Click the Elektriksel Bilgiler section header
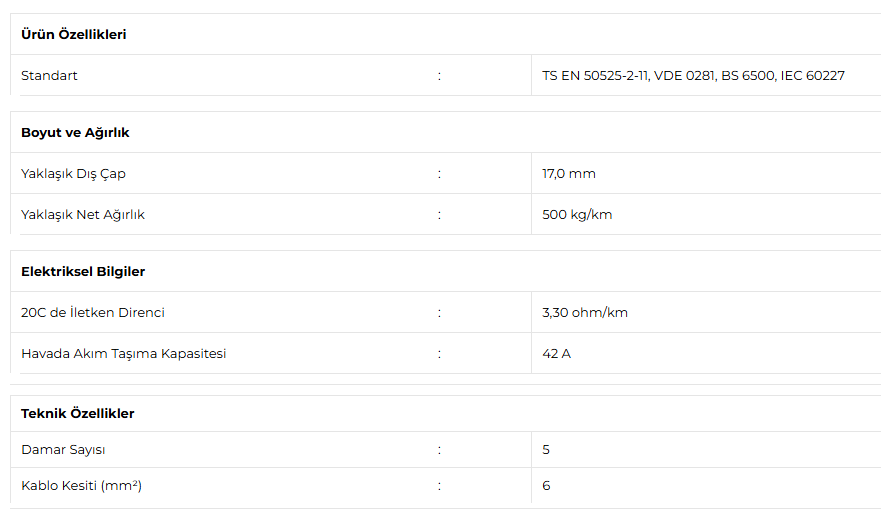Screen dimensions: 881x521 tap(83, 271)
